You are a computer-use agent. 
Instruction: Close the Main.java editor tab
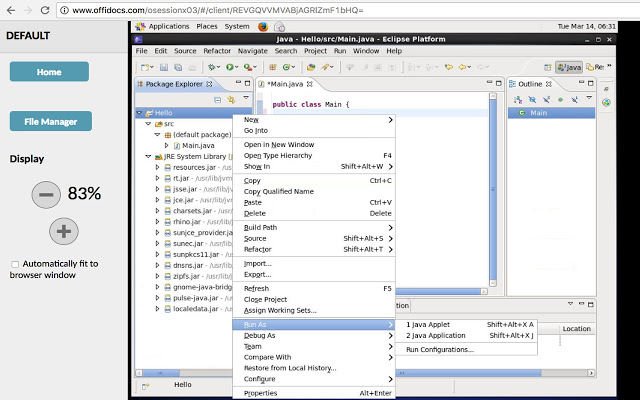pos(309,84)
